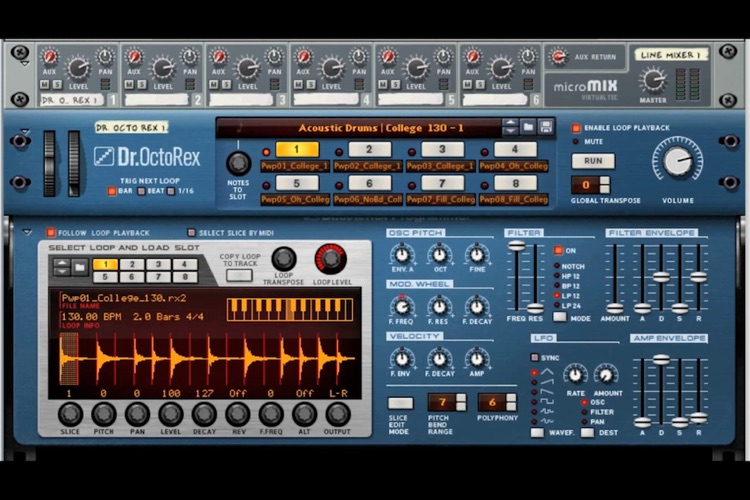
Task: Toggle the Mute LED on Dr. OctoRex
Action: point(576,142)
